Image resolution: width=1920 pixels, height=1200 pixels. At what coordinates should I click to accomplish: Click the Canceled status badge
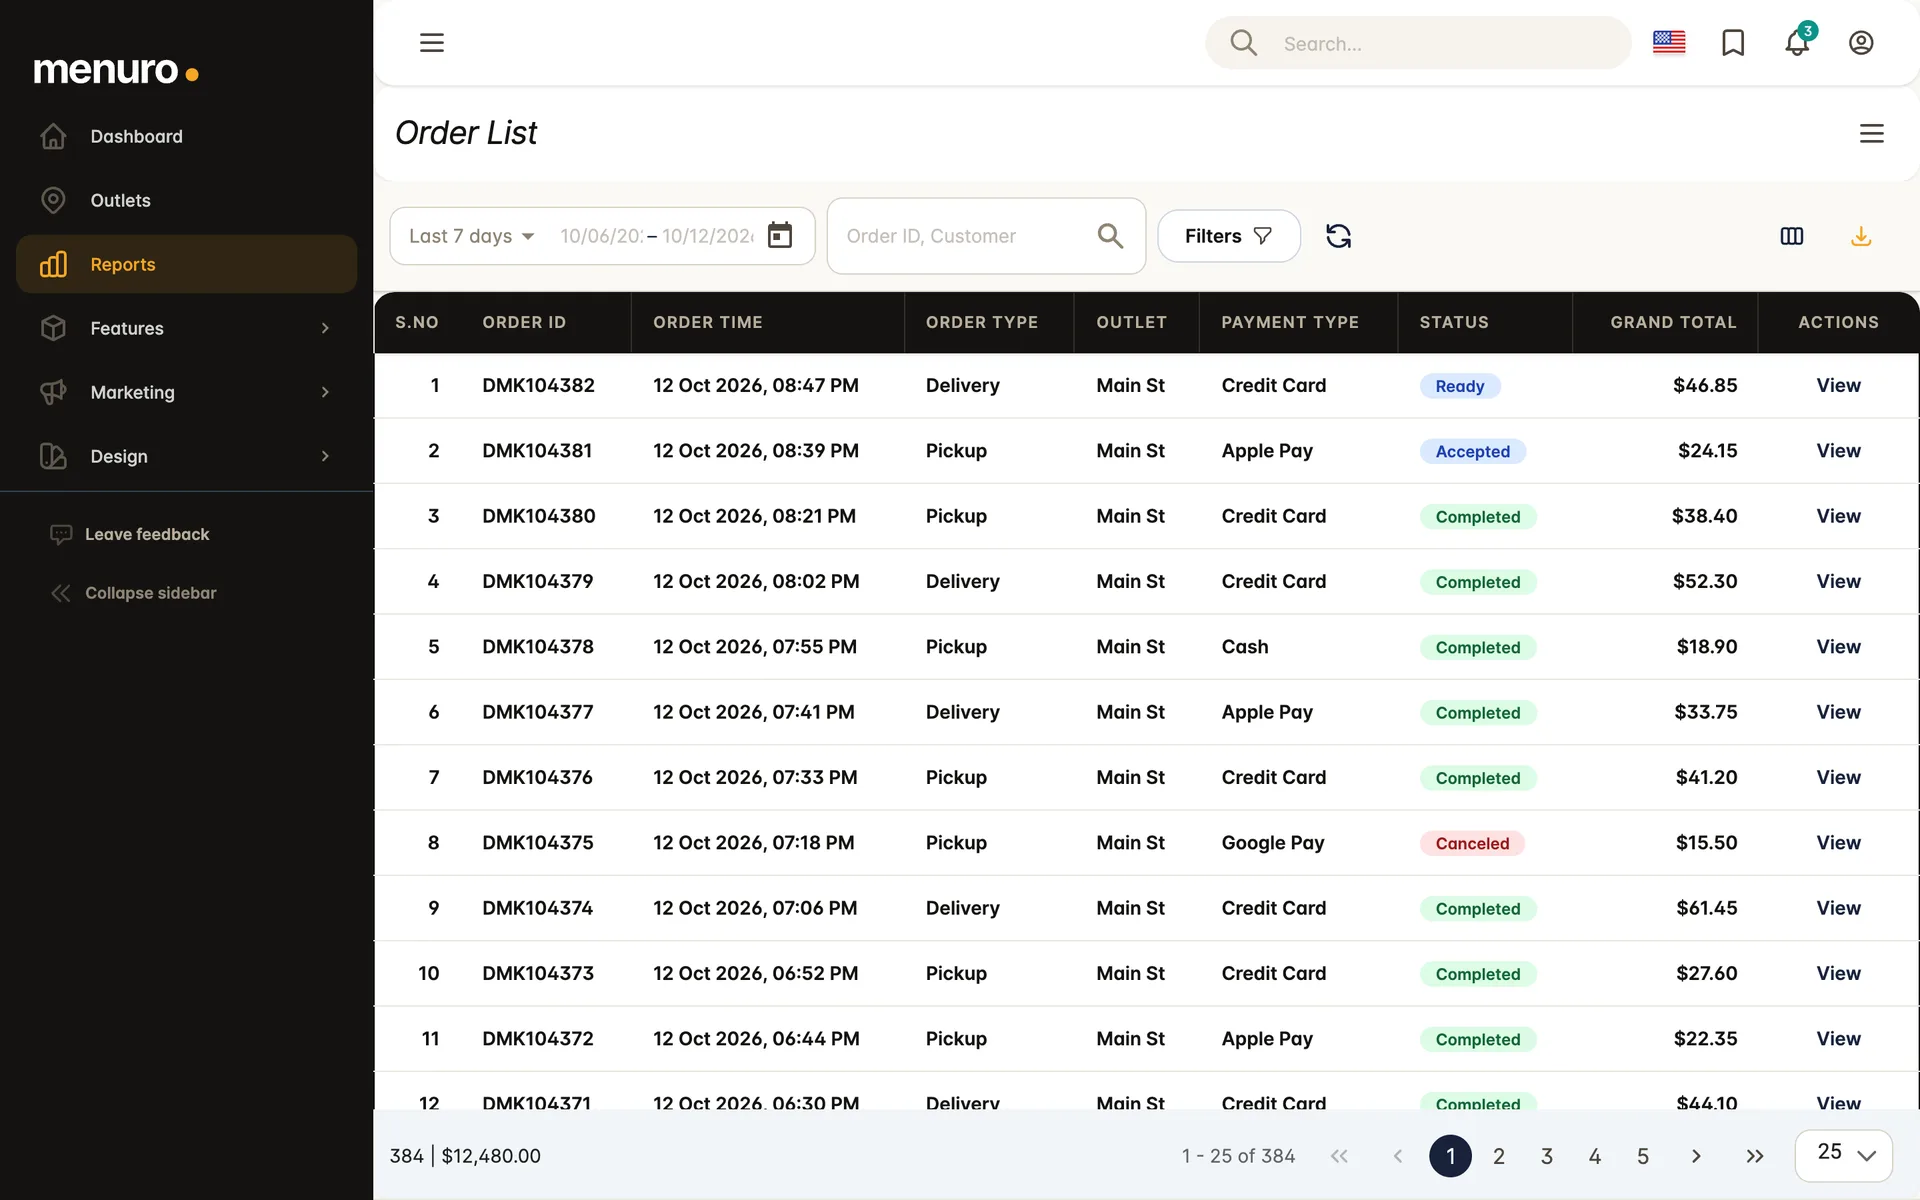1472,843
